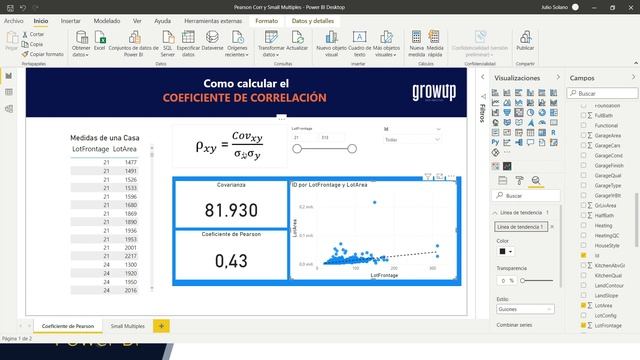Click the Actualizar refresh icon

point(297,40)
